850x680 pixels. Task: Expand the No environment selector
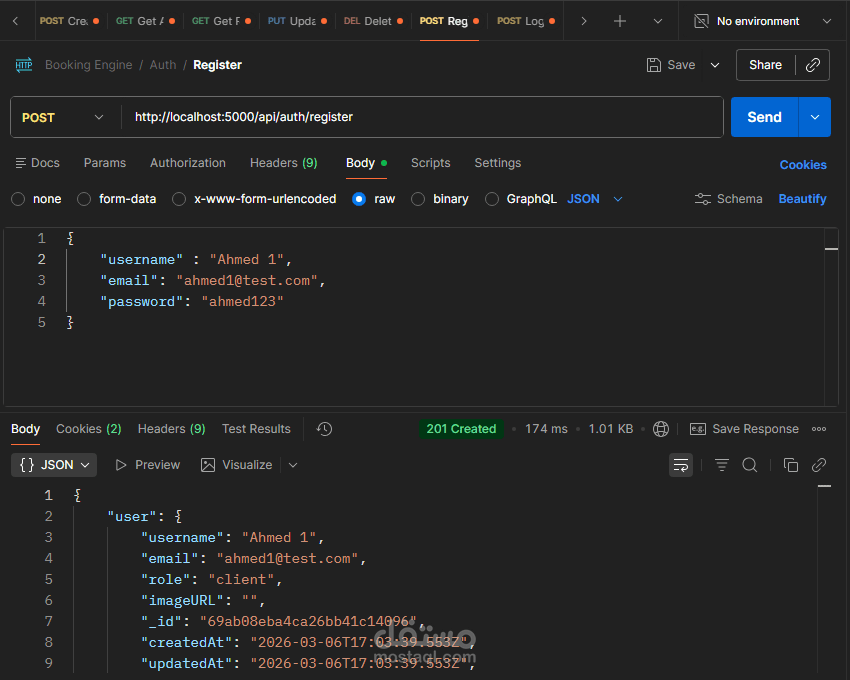click(827, 21)
